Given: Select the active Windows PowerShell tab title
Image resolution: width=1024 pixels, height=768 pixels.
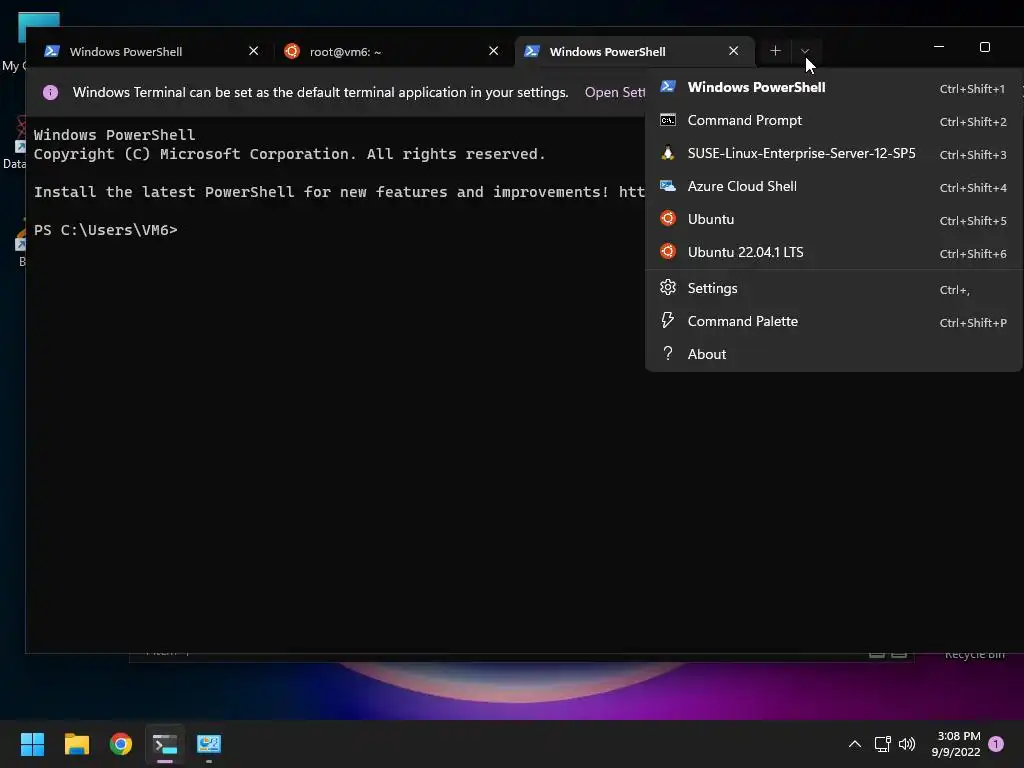Looking at the screenshot, I should click(607, 52).
